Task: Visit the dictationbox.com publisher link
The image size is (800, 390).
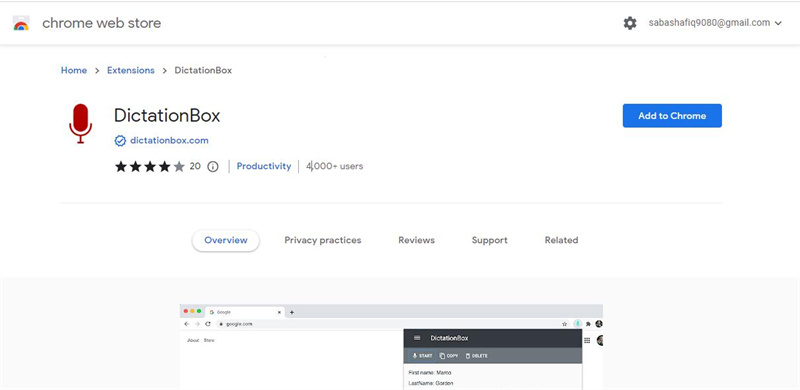Action: pos(169,140)
